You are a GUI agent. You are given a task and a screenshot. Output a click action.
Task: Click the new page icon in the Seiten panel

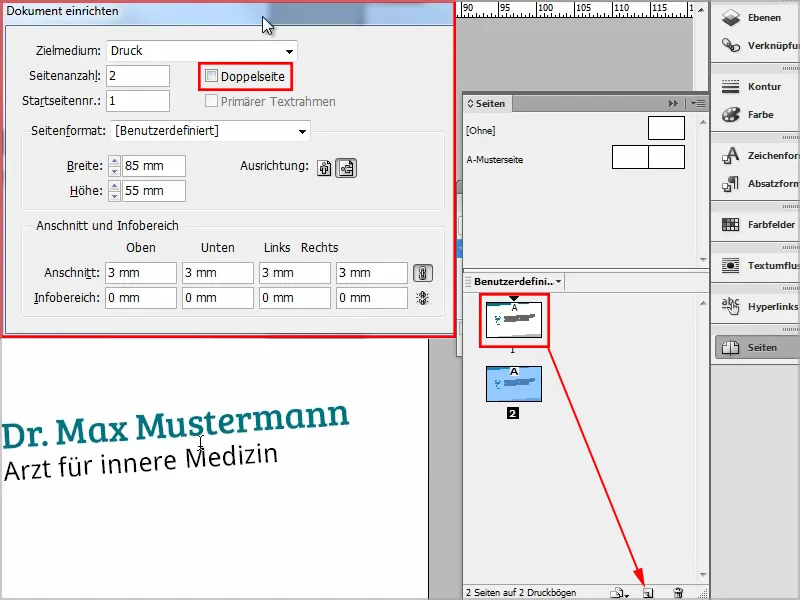(x=648, y=593)
